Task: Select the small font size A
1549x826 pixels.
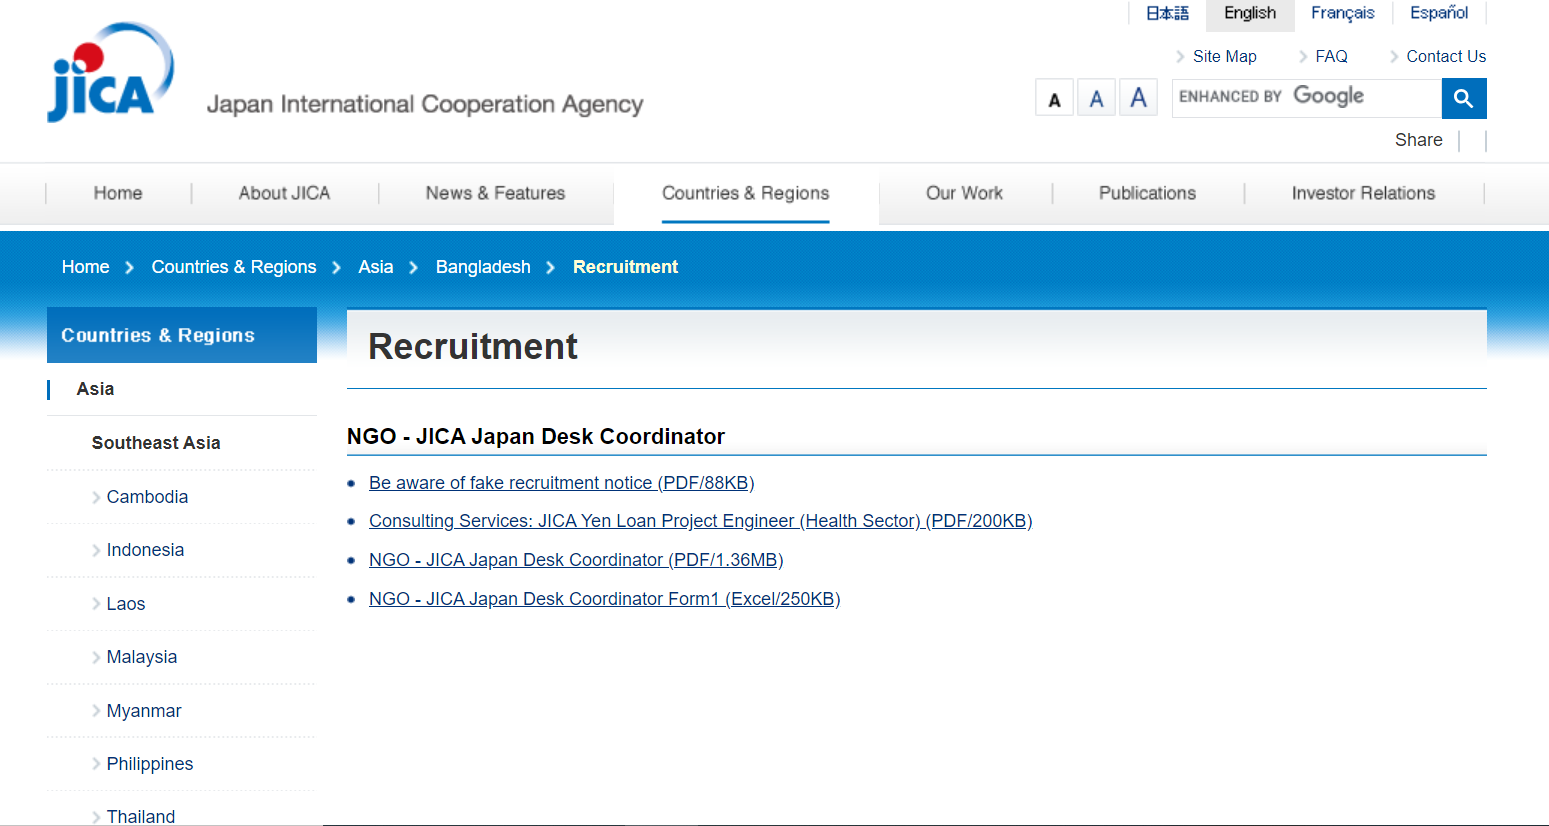Action: pos(1054,98)
